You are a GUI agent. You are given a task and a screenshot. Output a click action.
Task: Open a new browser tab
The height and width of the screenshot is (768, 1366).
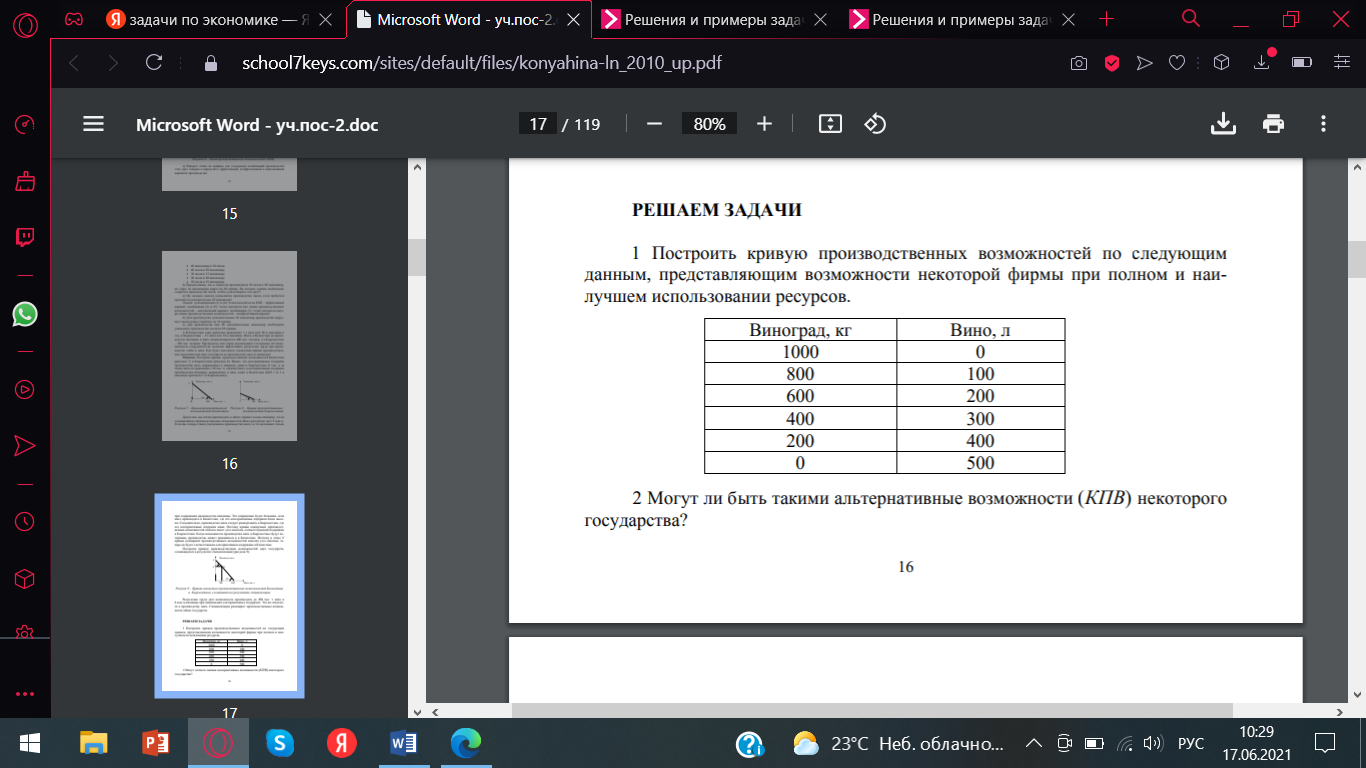[x=1107, y=19]
